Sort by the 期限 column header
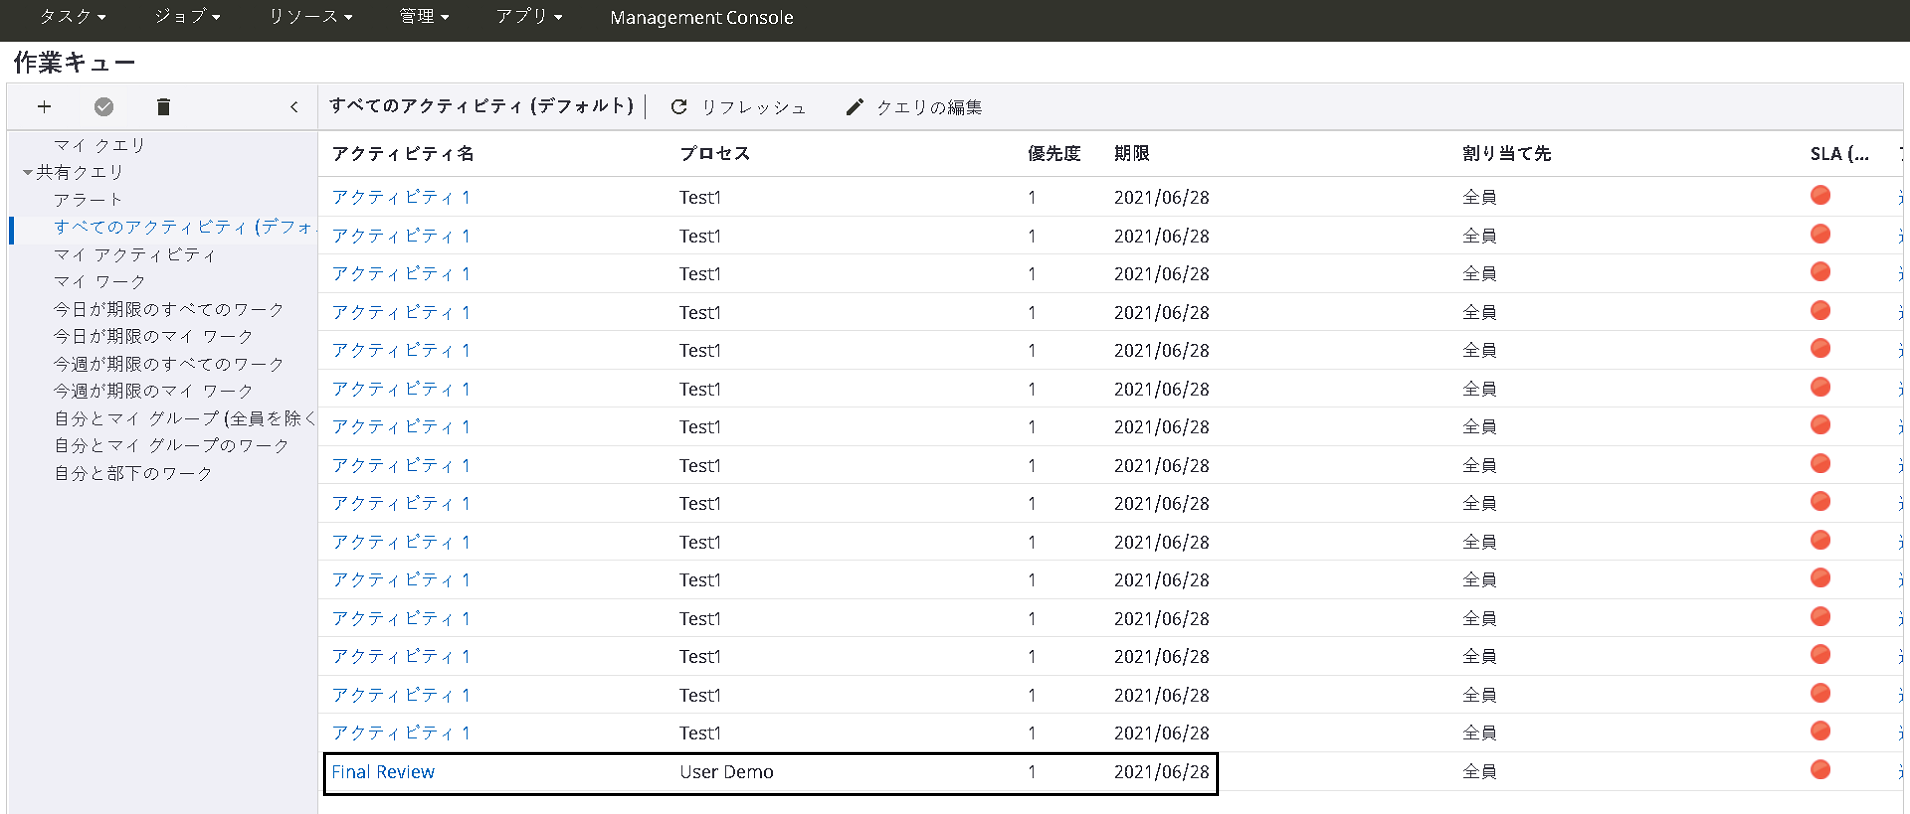 1132,154
